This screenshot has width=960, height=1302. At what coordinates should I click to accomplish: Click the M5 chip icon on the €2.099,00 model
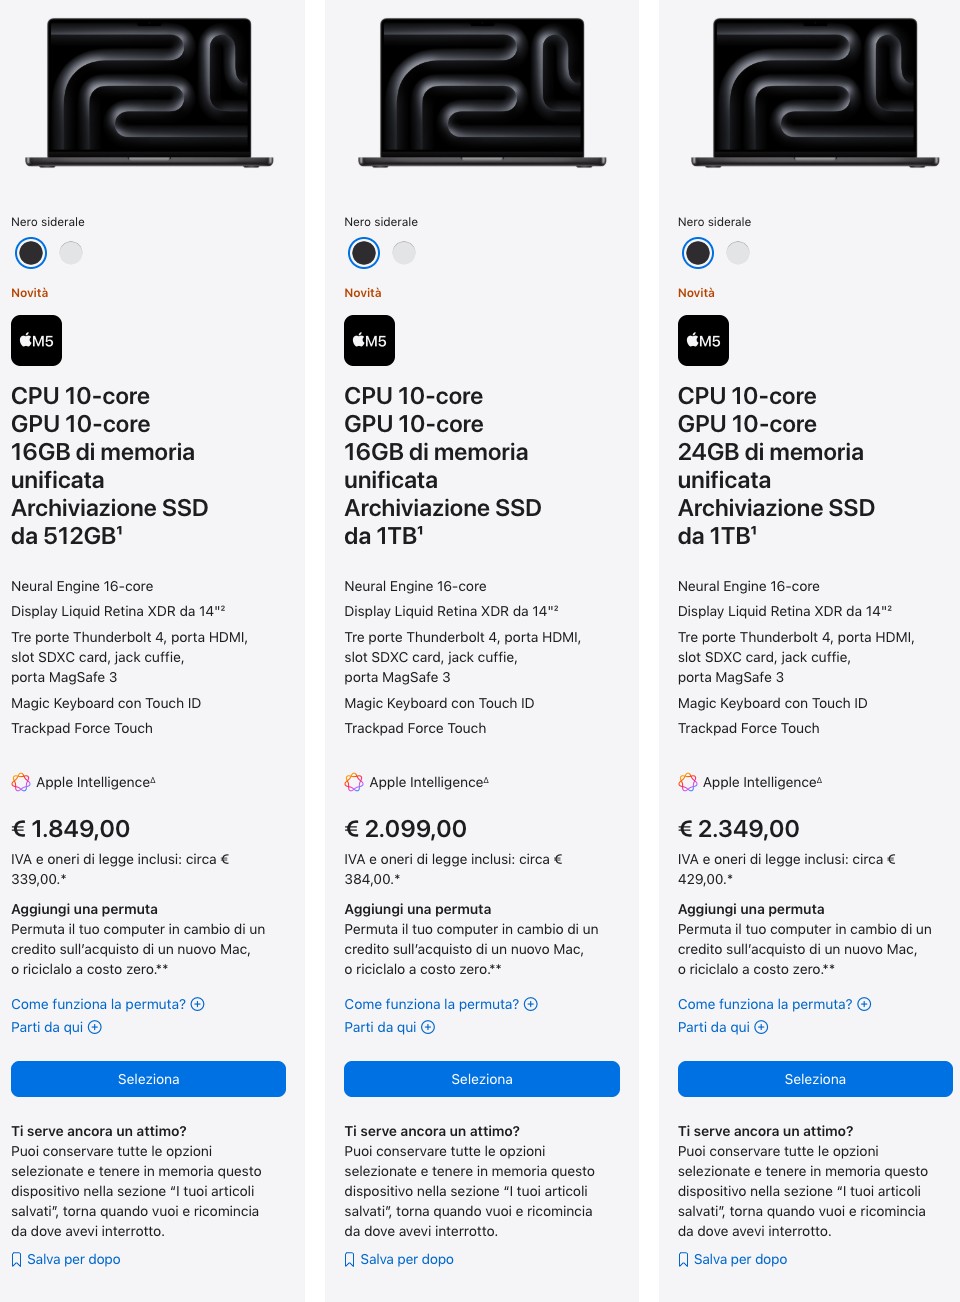coord(369,341)
